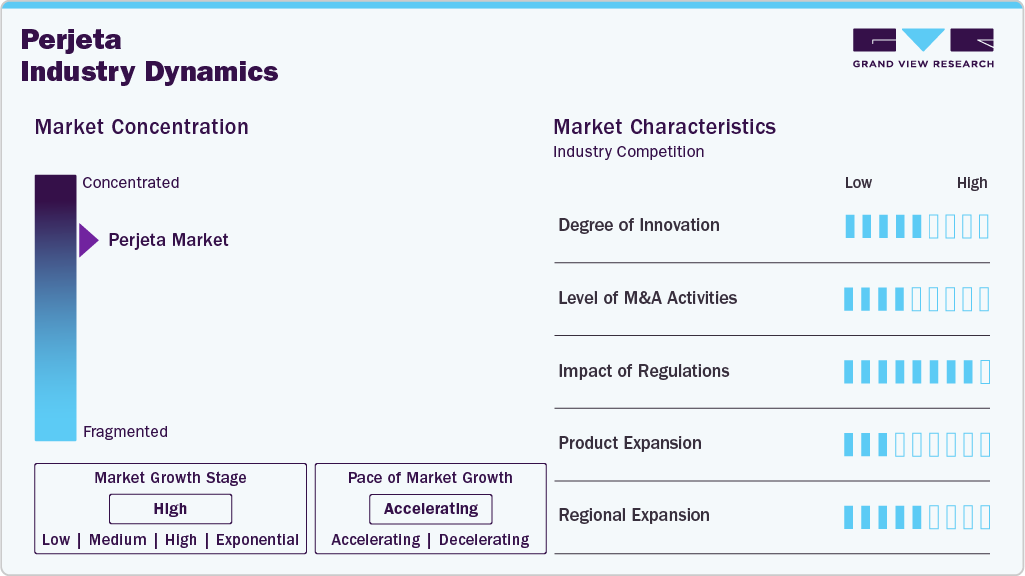Click the Concentrated label at top of bar
The height and width of the screenshot is (576, 1025).
pyautogui.click(x=131, y=183)
